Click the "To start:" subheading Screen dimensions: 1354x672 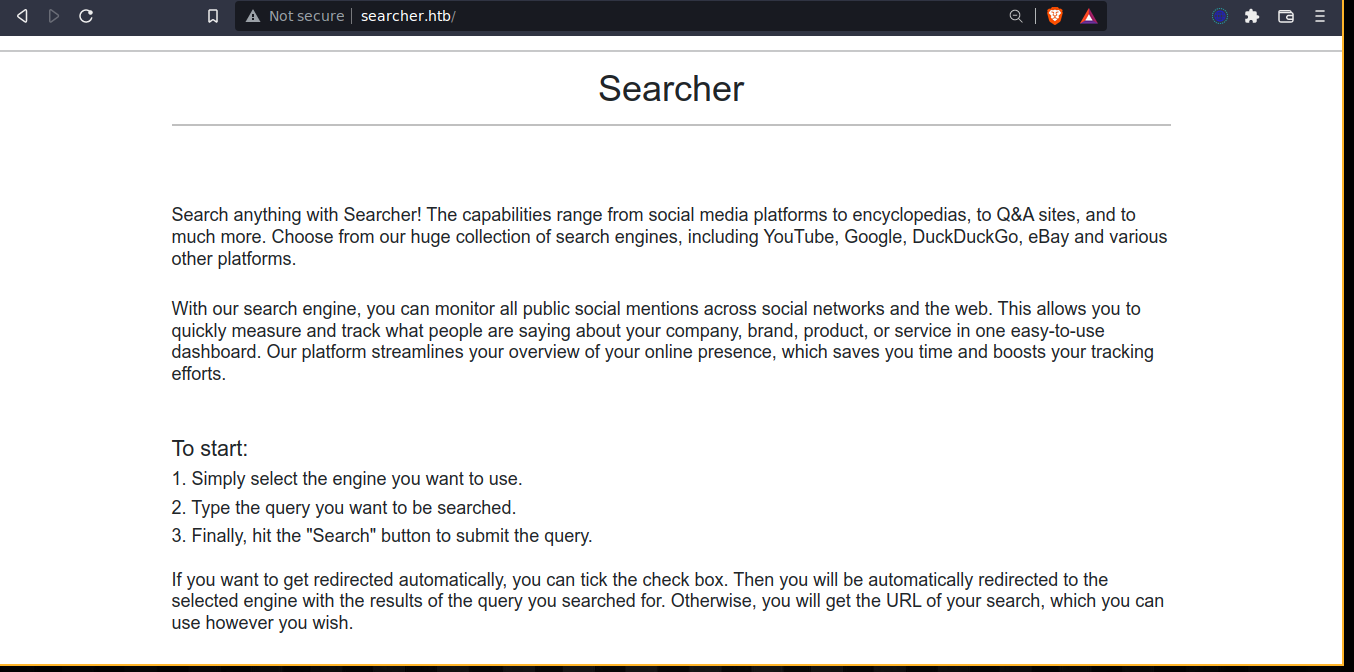click(x=210, y=449)
